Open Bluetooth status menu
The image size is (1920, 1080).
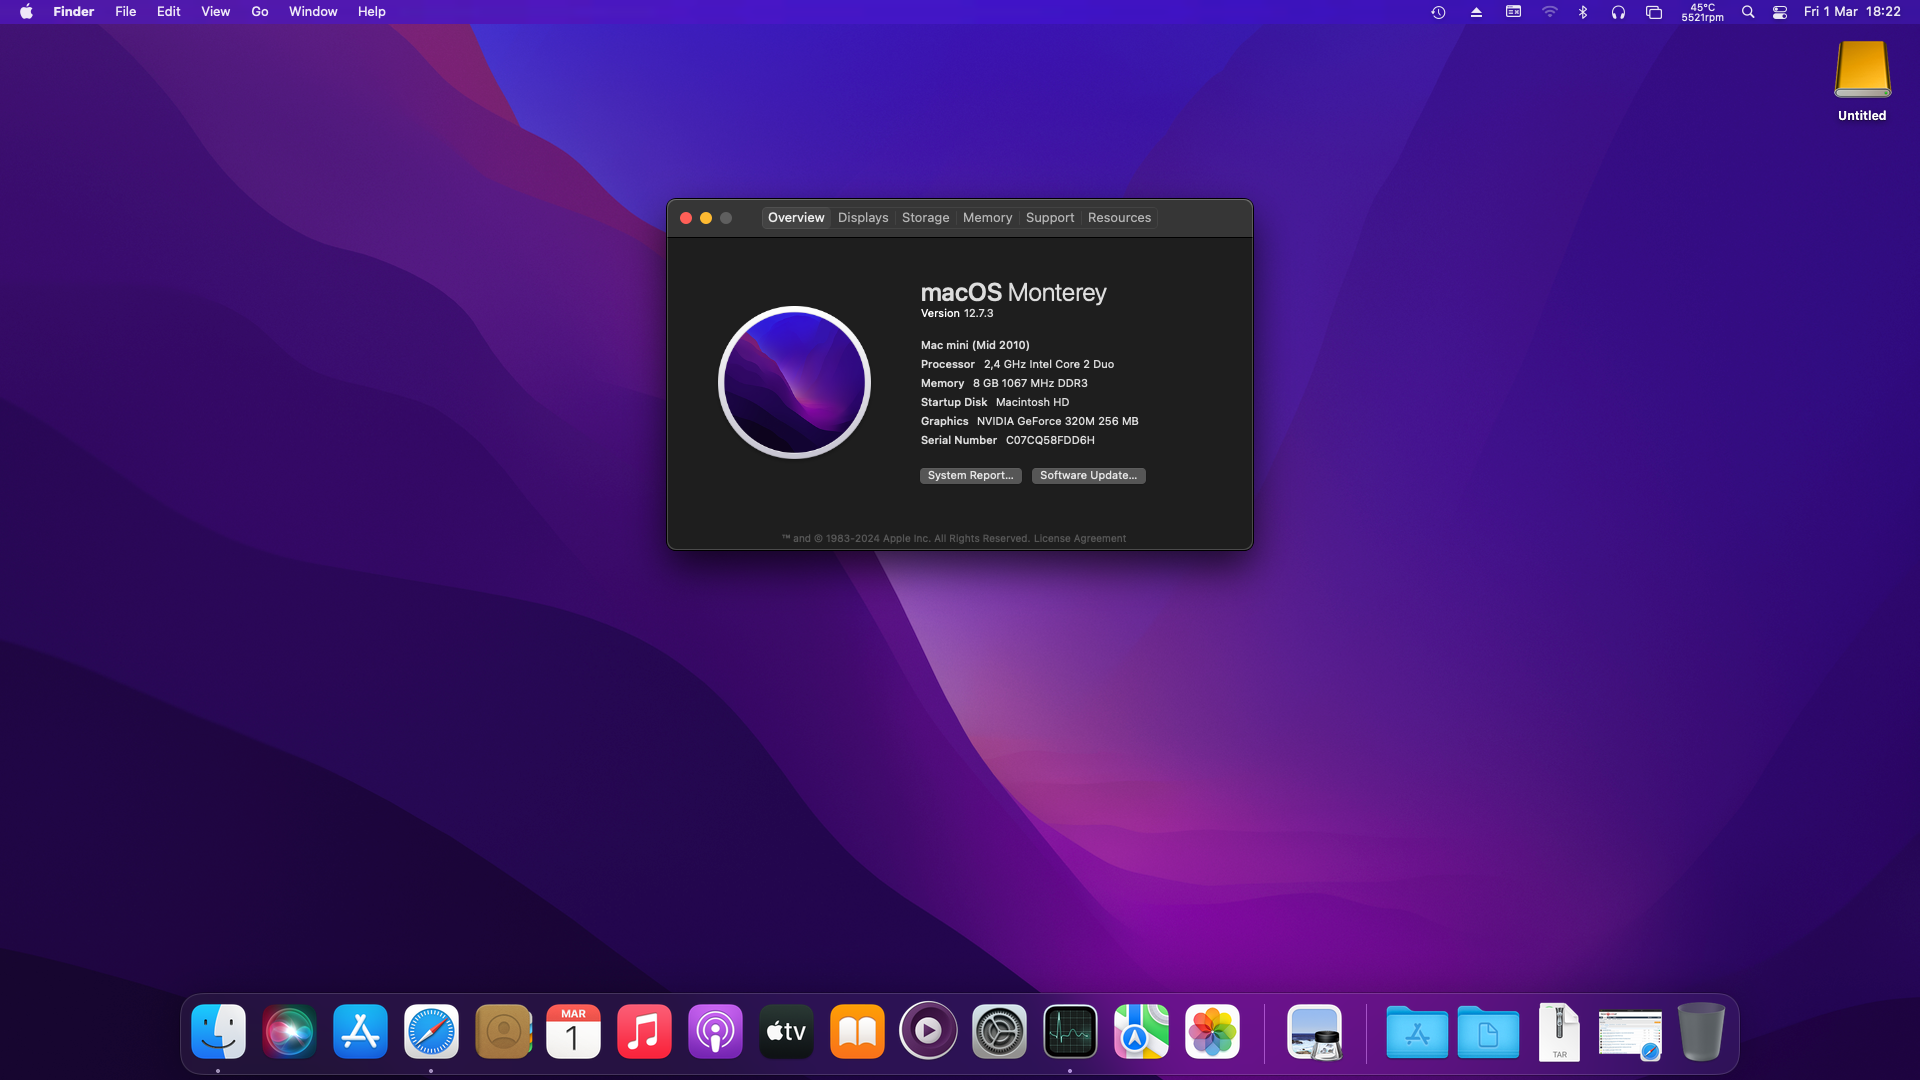pyautogui.click(x=1583, y=12)
